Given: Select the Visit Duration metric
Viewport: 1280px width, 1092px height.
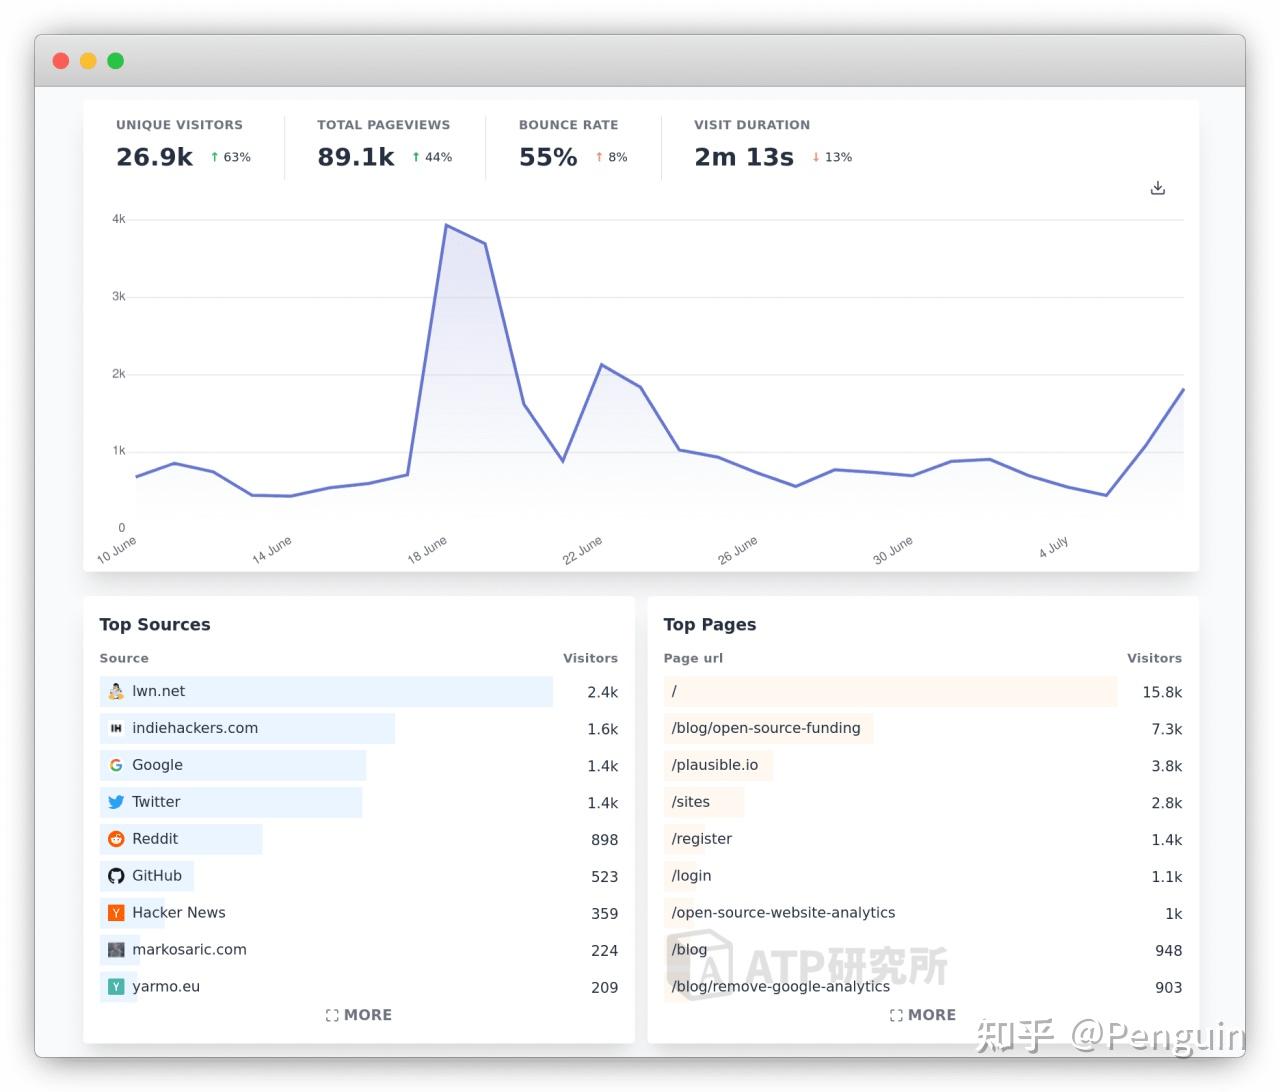Looking at the screenshot, I should point(774,145).
